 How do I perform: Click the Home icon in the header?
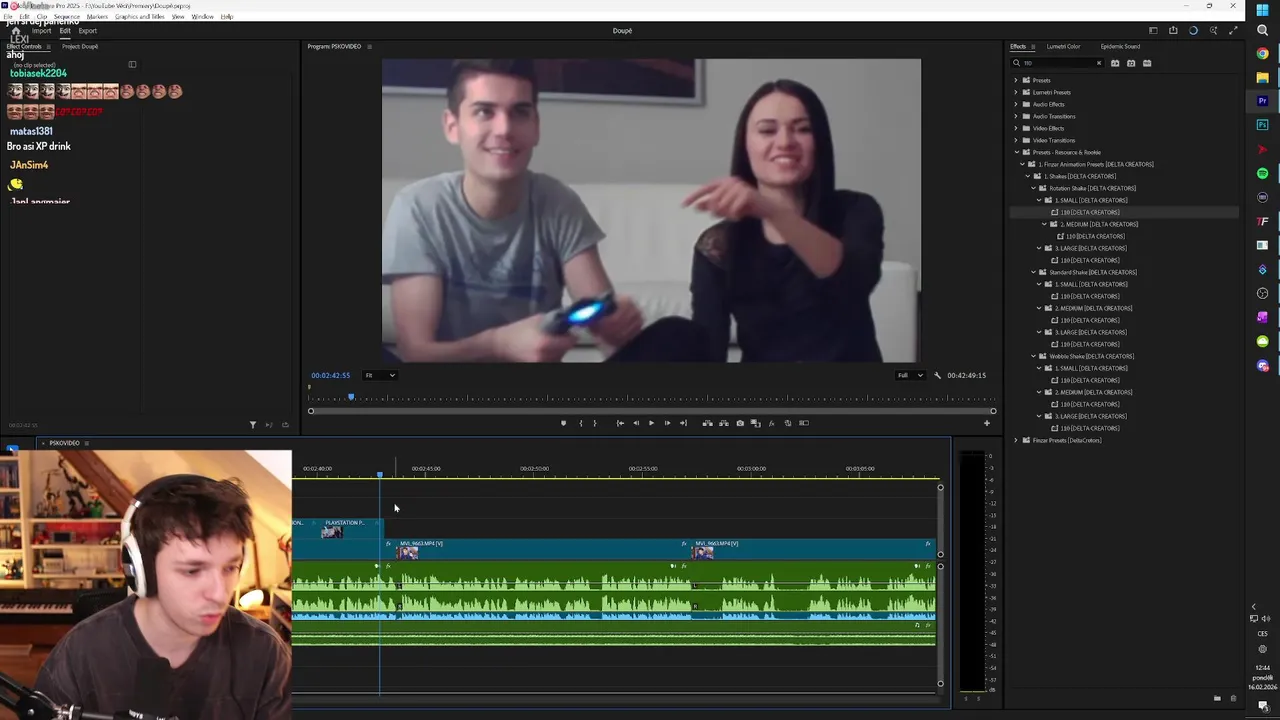point(16,31)
